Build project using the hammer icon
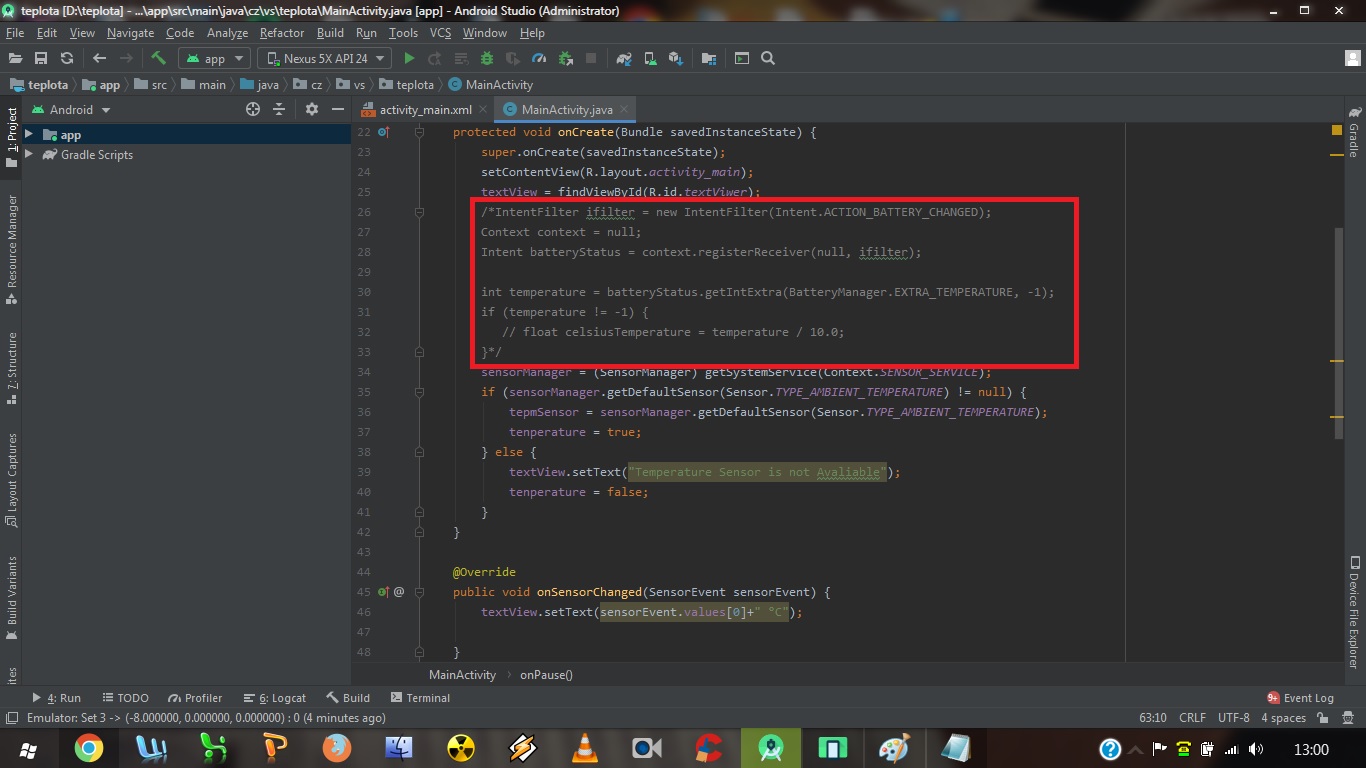The height and width of the screenshot is (768, 1366). pos(159,58)
